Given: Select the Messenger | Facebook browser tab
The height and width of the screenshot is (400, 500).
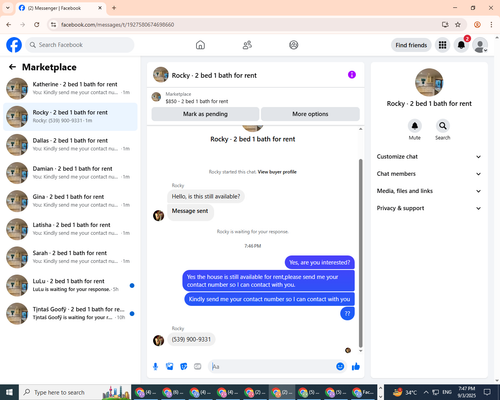Looking at the screenshot, I should click(61, 8).
